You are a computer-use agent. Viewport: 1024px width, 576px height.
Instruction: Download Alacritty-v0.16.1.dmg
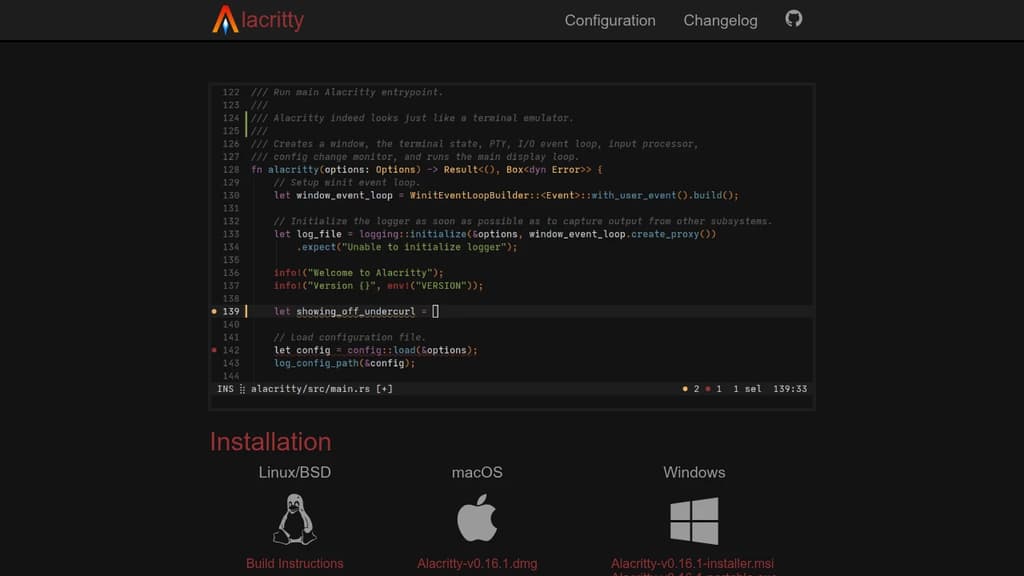click(477, 563)
